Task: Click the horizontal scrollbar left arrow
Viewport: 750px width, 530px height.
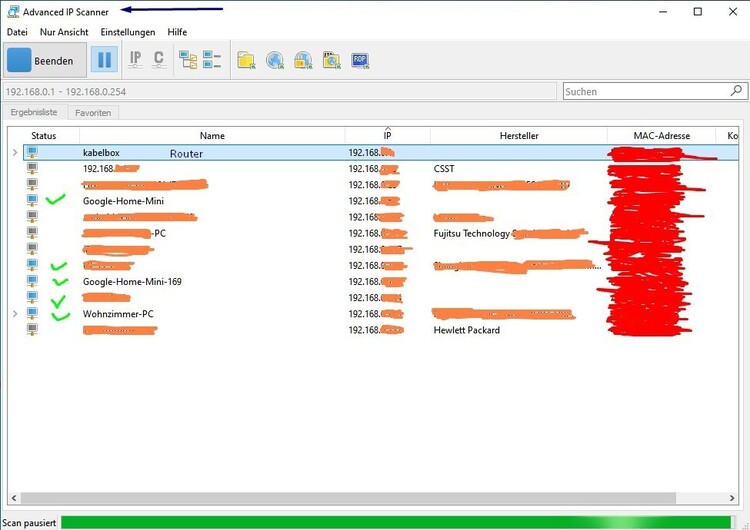Action: coord(14,498)
